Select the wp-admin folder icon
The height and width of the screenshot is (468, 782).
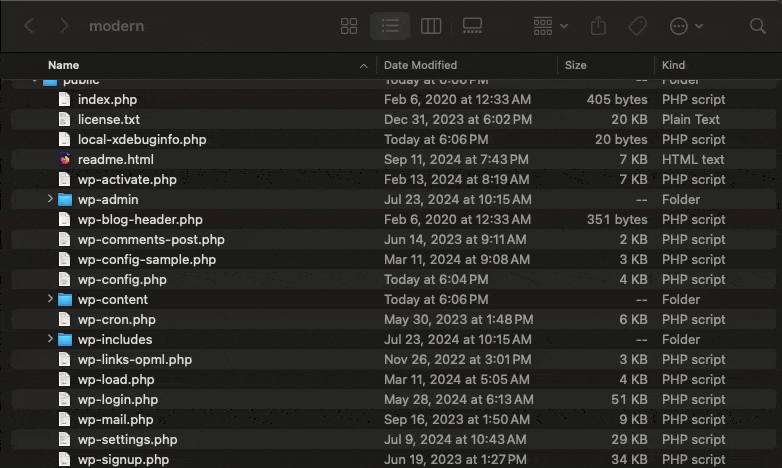tap(65, 200)
